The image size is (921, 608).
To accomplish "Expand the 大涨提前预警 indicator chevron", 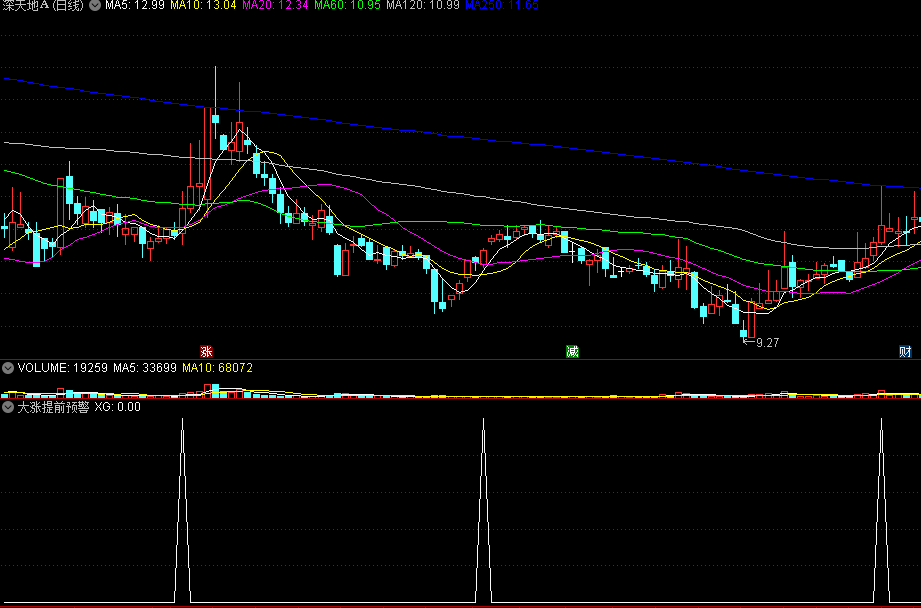I will coord(8,407).
